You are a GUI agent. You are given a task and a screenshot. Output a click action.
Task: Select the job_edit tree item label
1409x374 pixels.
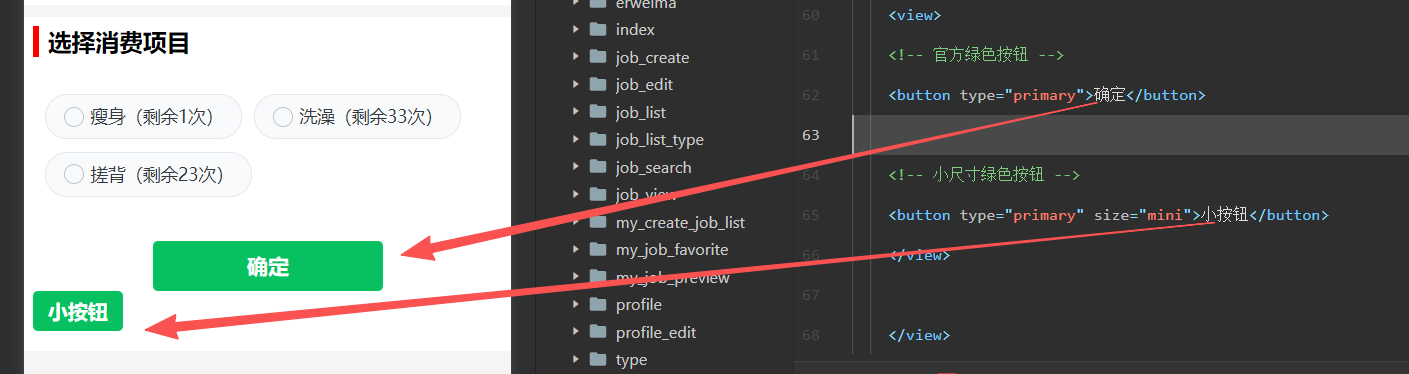(644, 85)
